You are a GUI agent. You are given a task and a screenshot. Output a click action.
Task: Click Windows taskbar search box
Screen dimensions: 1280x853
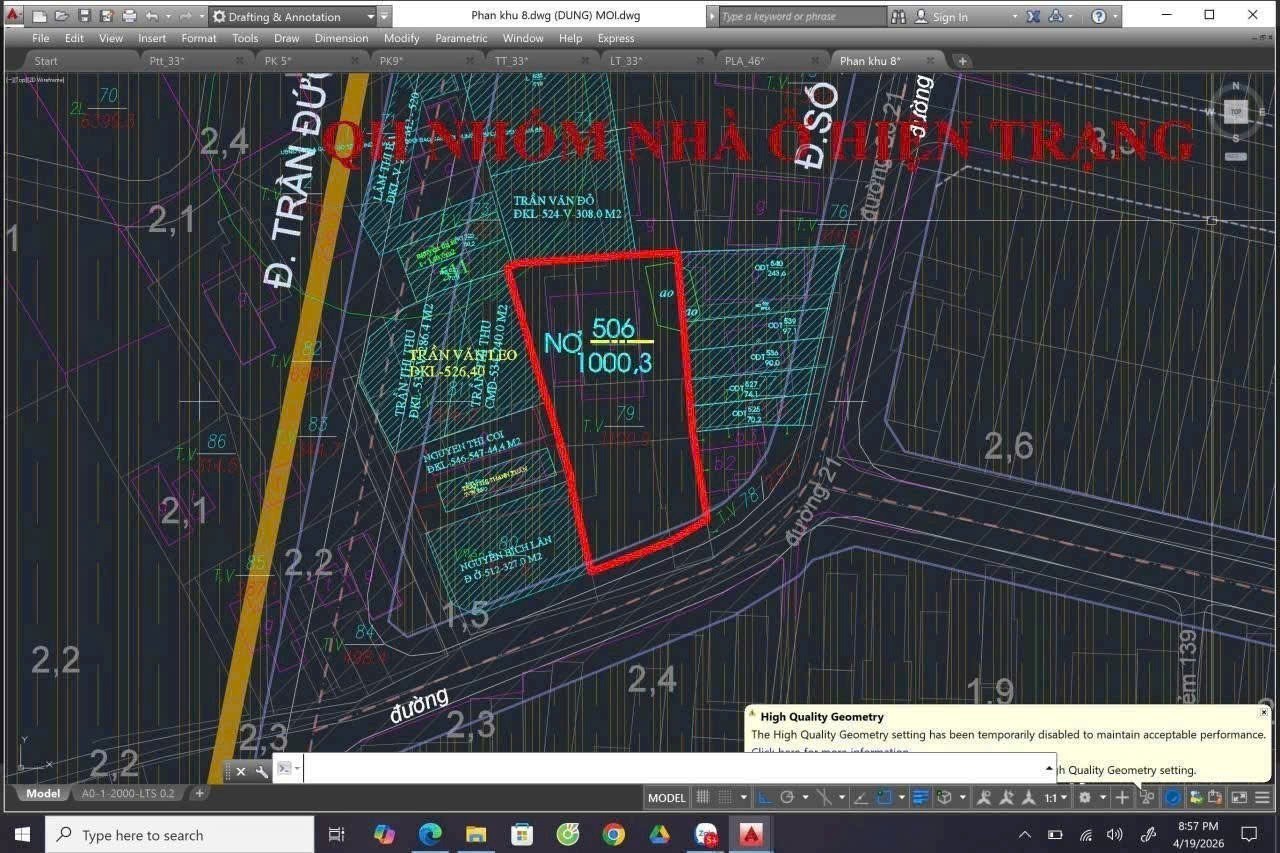pos(180,835)
